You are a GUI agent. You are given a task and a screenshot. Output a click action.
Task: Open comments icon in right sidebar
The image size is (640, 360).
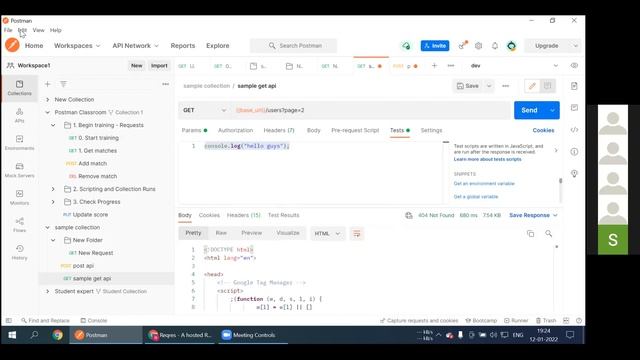click(x=574, y=108)
